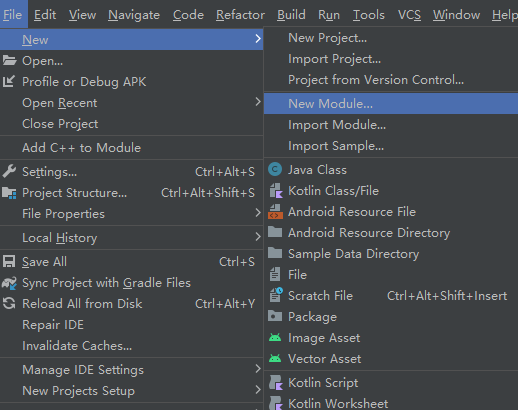Click the Vector Asset android icon
Viewport: 518px width, 410px height.
point(275,358)
